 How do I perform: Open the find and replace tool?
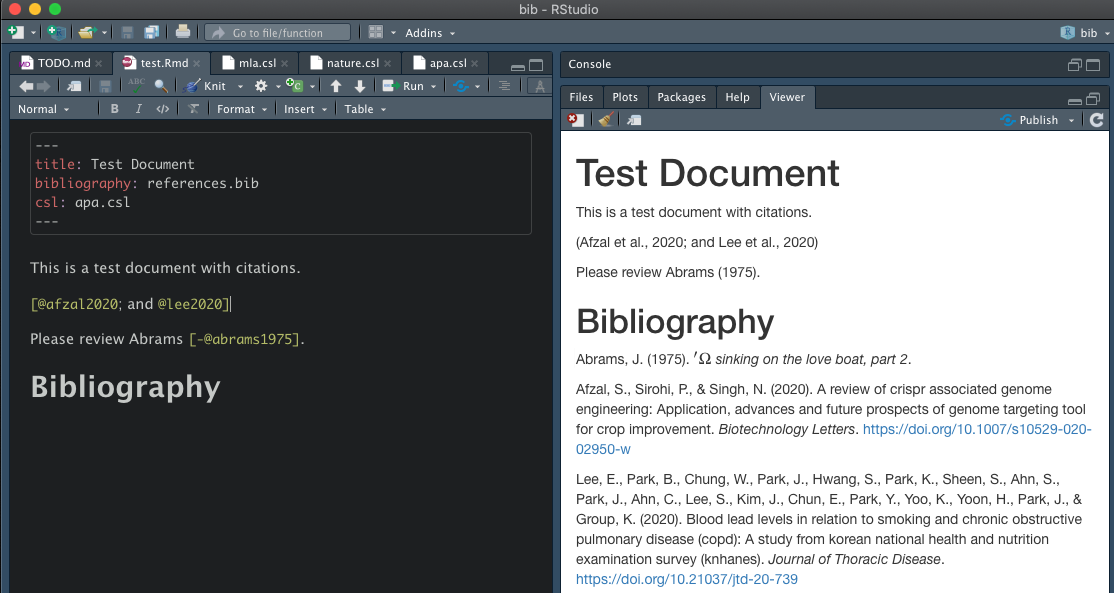click(160, 85)
